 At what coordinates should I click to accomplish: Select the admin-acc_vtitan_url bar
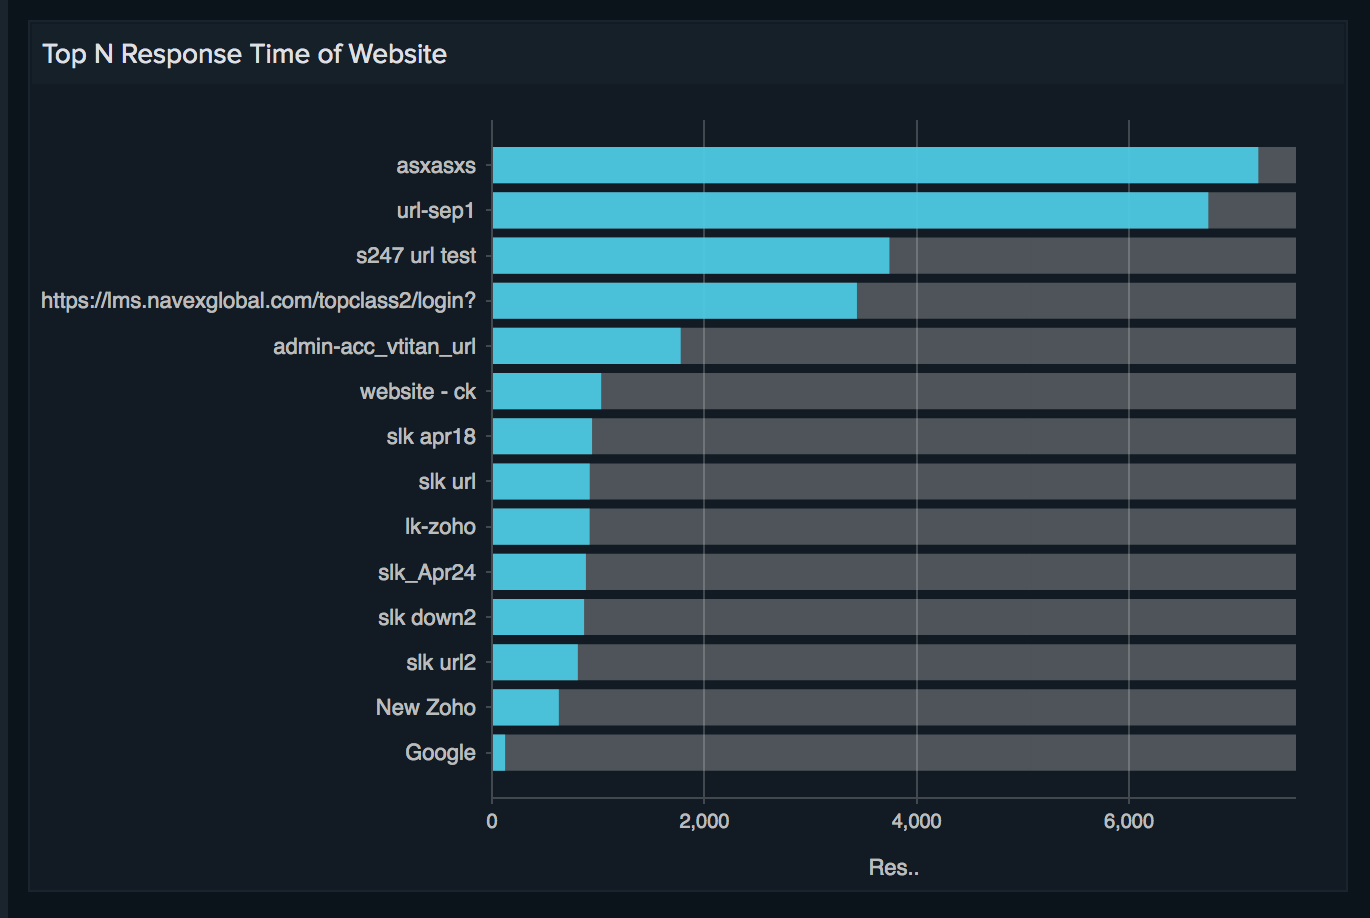(x=585, y=345)
